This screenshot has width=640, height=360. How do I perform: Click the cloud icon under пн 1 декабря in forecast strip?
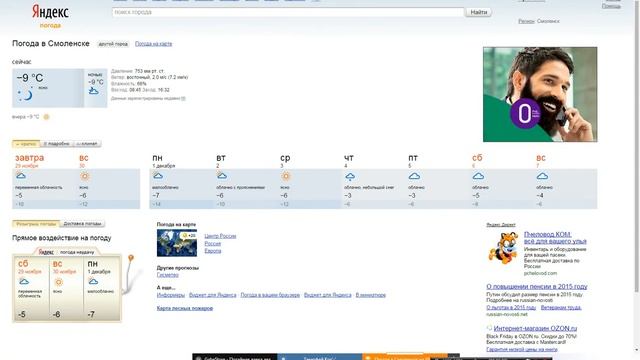point(158,176)
